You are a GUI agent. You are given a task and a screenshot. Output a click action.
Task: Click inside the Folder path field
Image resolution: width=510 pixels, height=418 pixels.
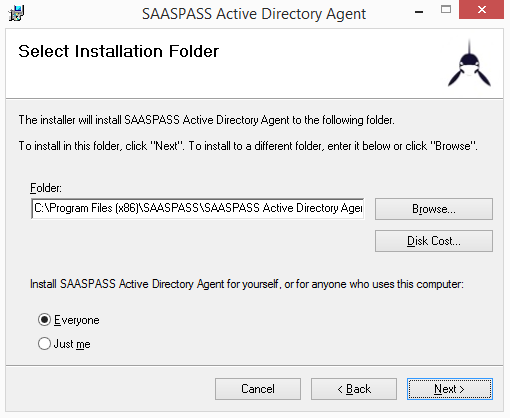[x=198, y=208]
